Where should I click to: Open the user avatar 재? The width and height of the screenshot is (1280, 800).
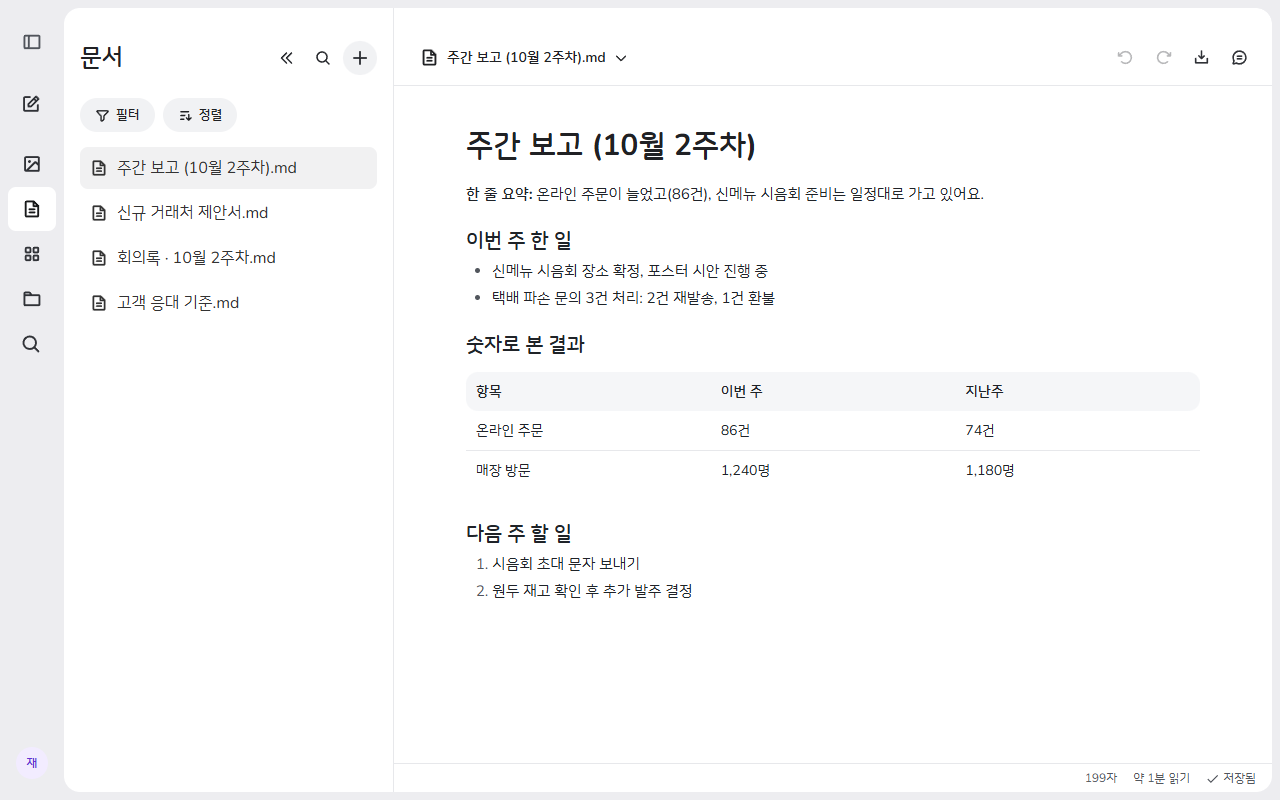[32, 763]
